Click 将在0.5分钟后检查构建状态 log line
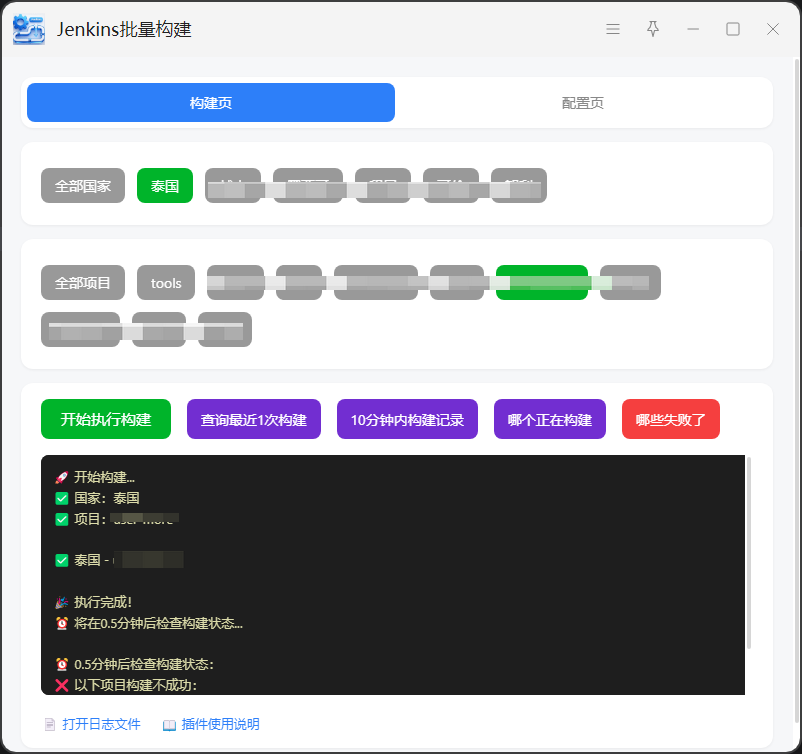The height and width of the screenshot is (754, 802). [x=149, y=623]
